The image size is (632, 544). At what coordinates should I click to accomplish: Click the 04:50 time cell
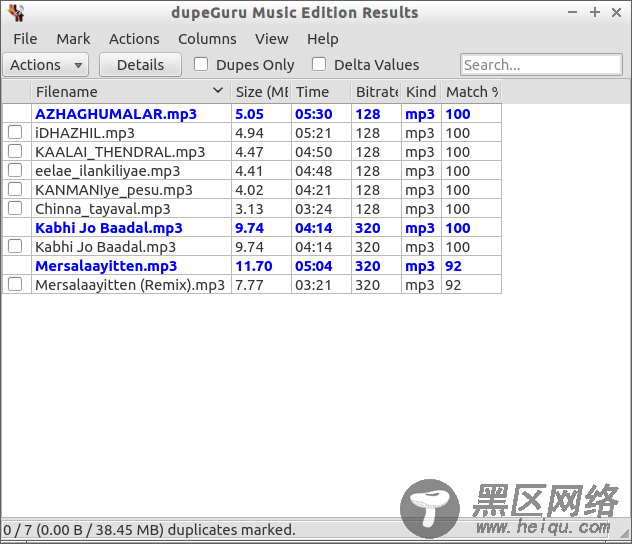click(321, 152)
